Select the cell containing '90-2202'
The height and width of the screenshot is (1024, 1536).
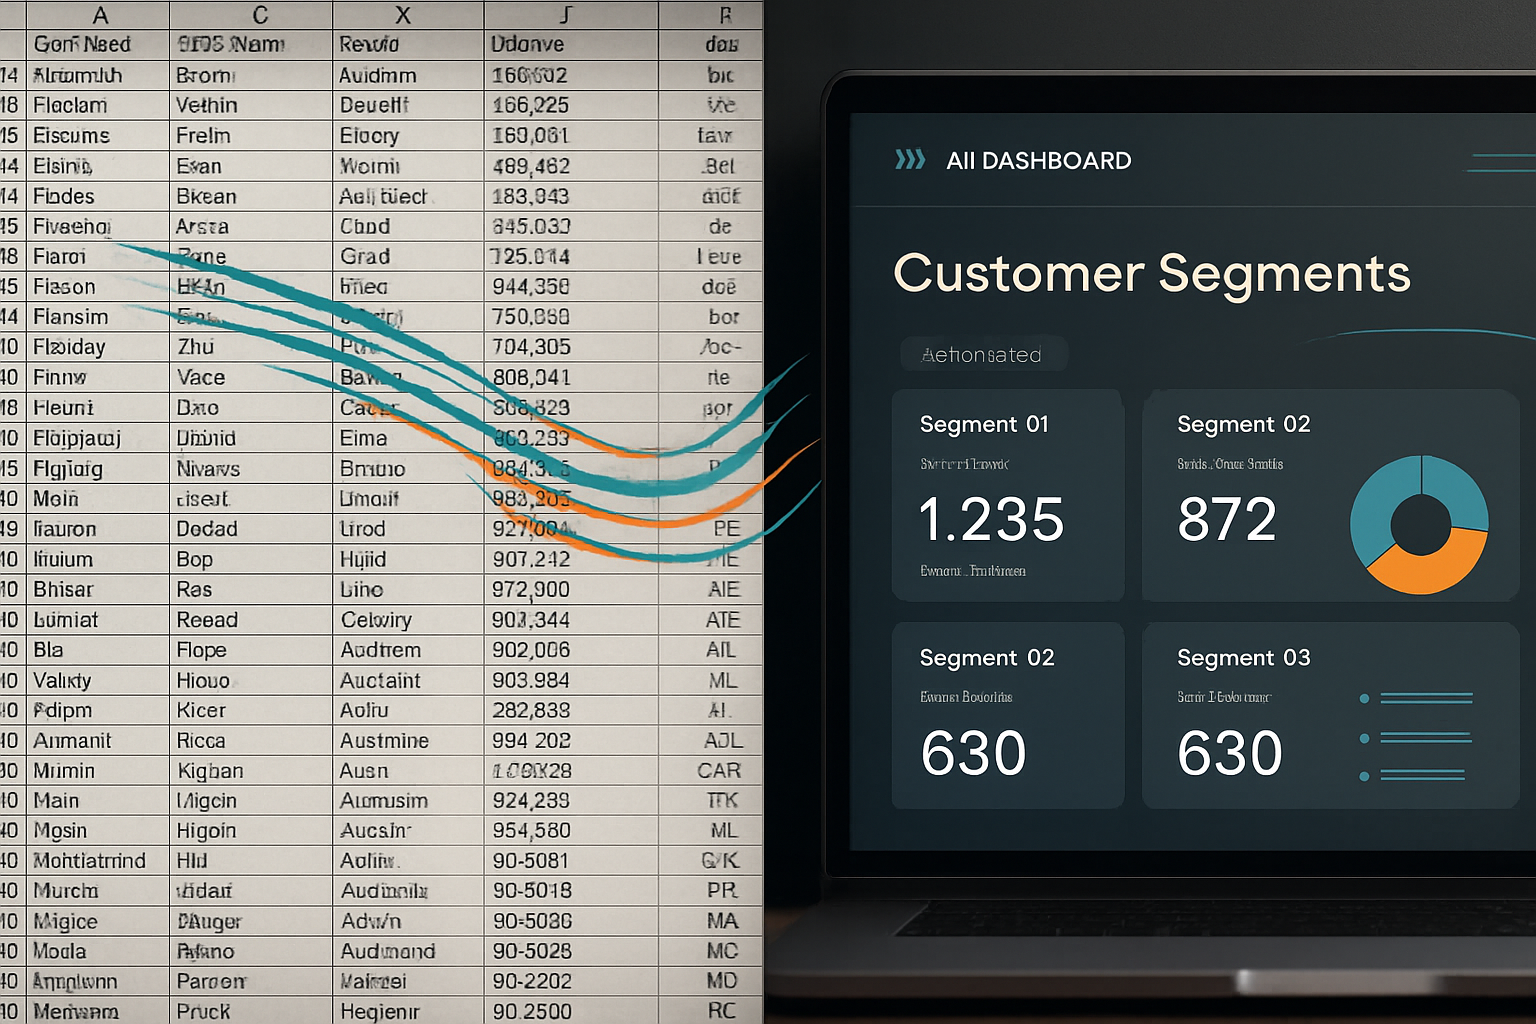click(x=571, y=981)
